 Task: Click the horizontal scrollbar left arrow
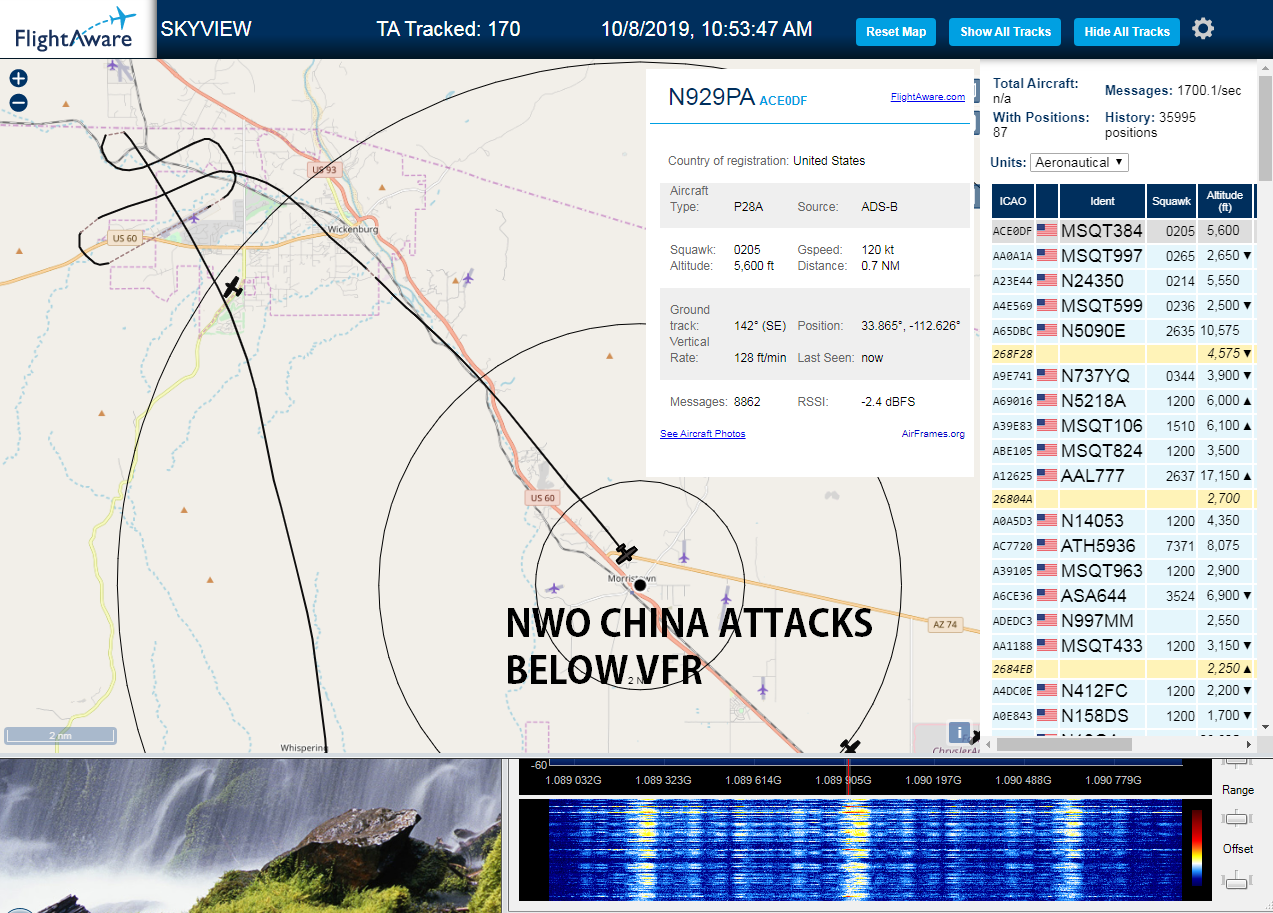tap(989, 744)
